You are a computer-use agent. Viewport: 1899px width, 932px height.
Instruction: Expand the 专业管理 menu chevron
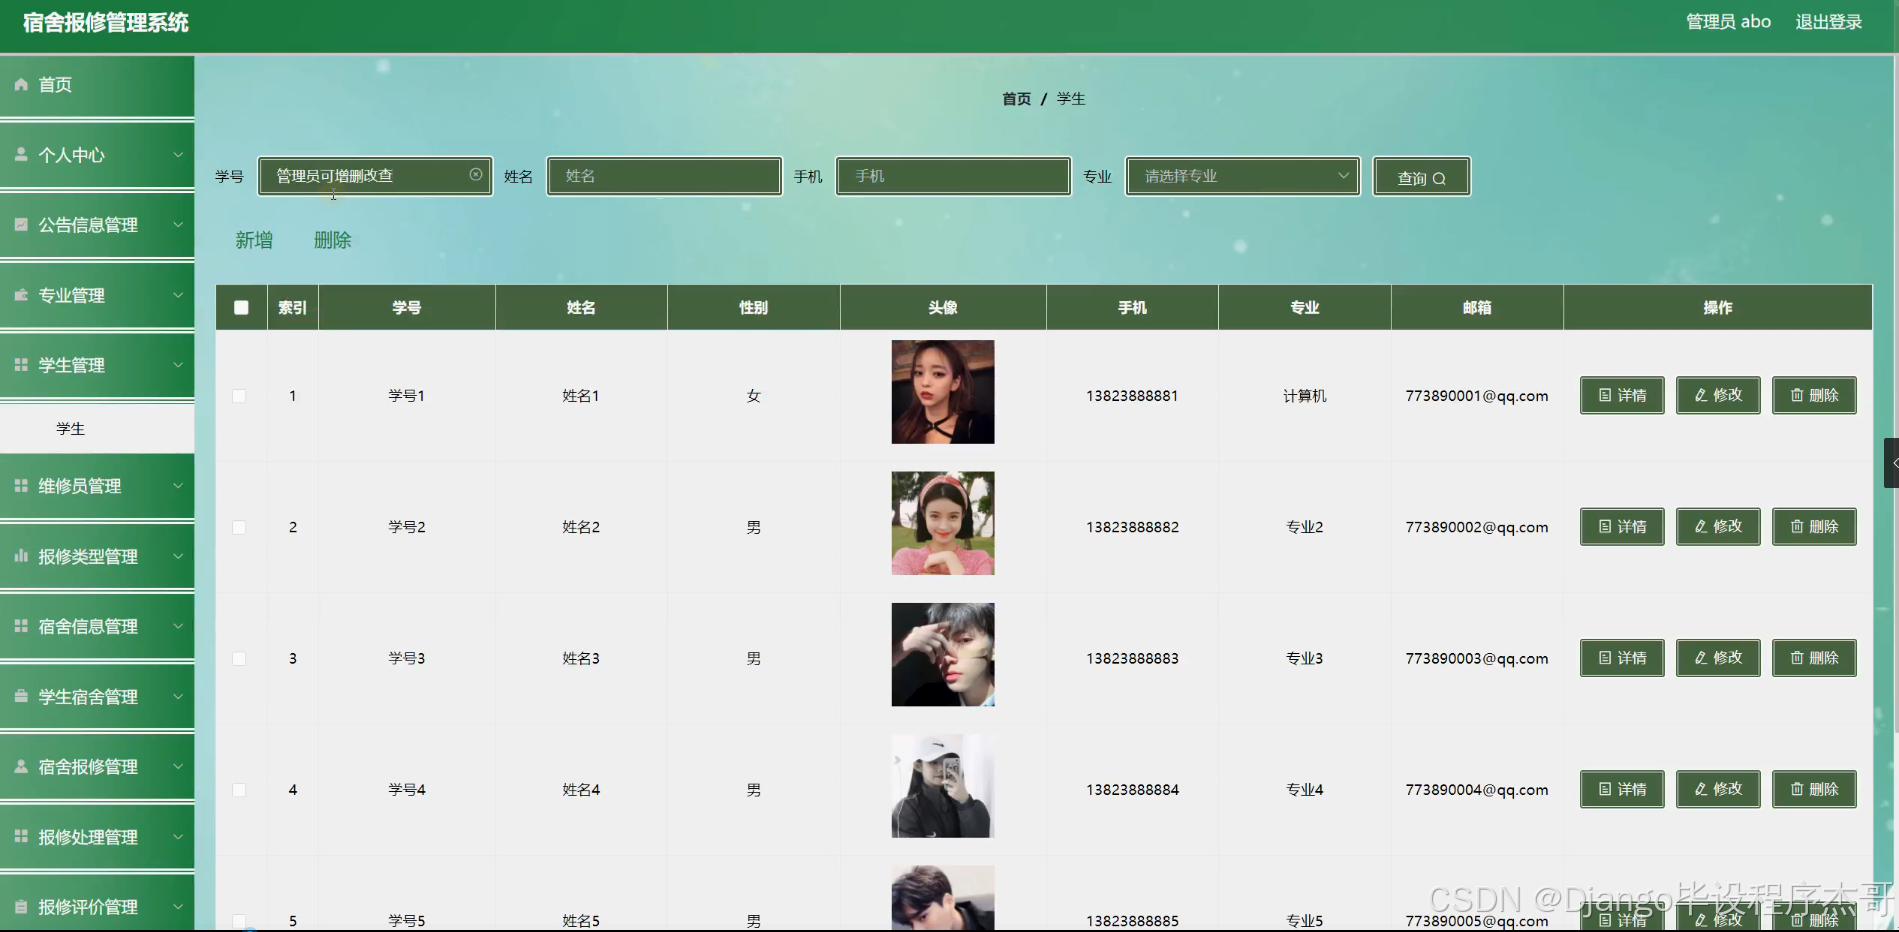178,295
